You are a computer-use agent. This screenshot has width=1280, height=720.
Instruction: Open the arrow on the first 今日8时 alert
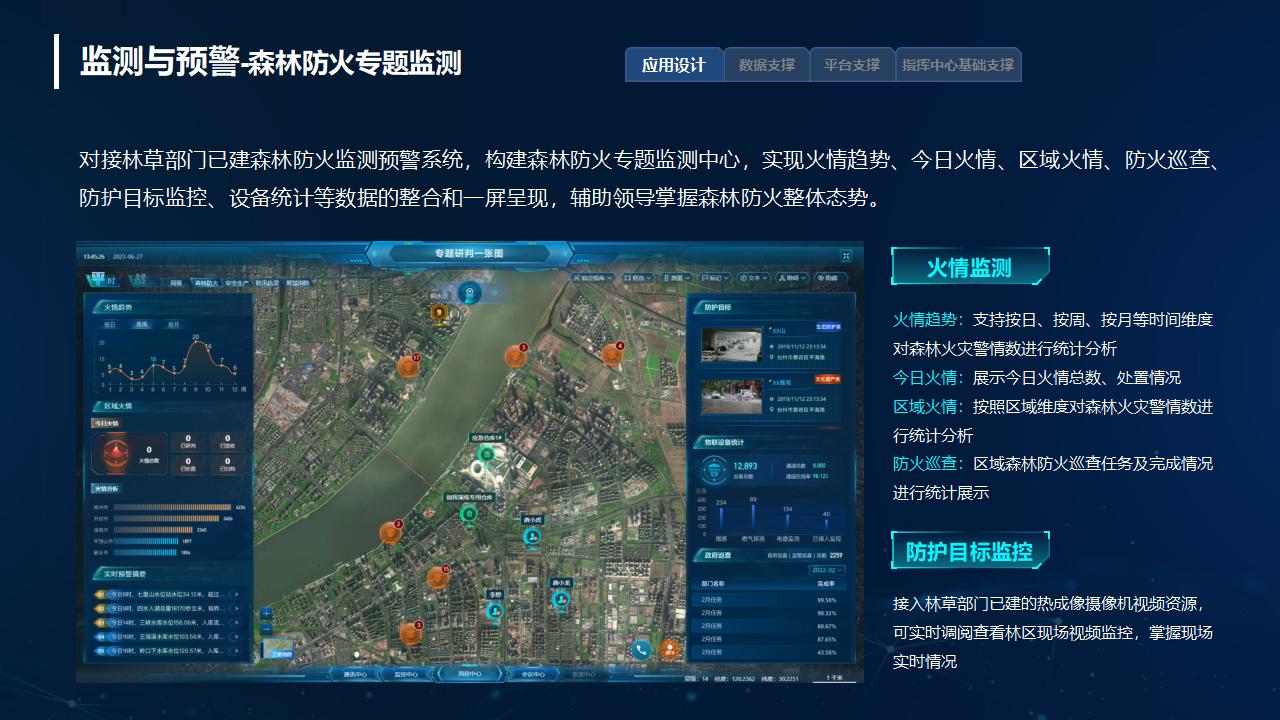pos(237,594)
